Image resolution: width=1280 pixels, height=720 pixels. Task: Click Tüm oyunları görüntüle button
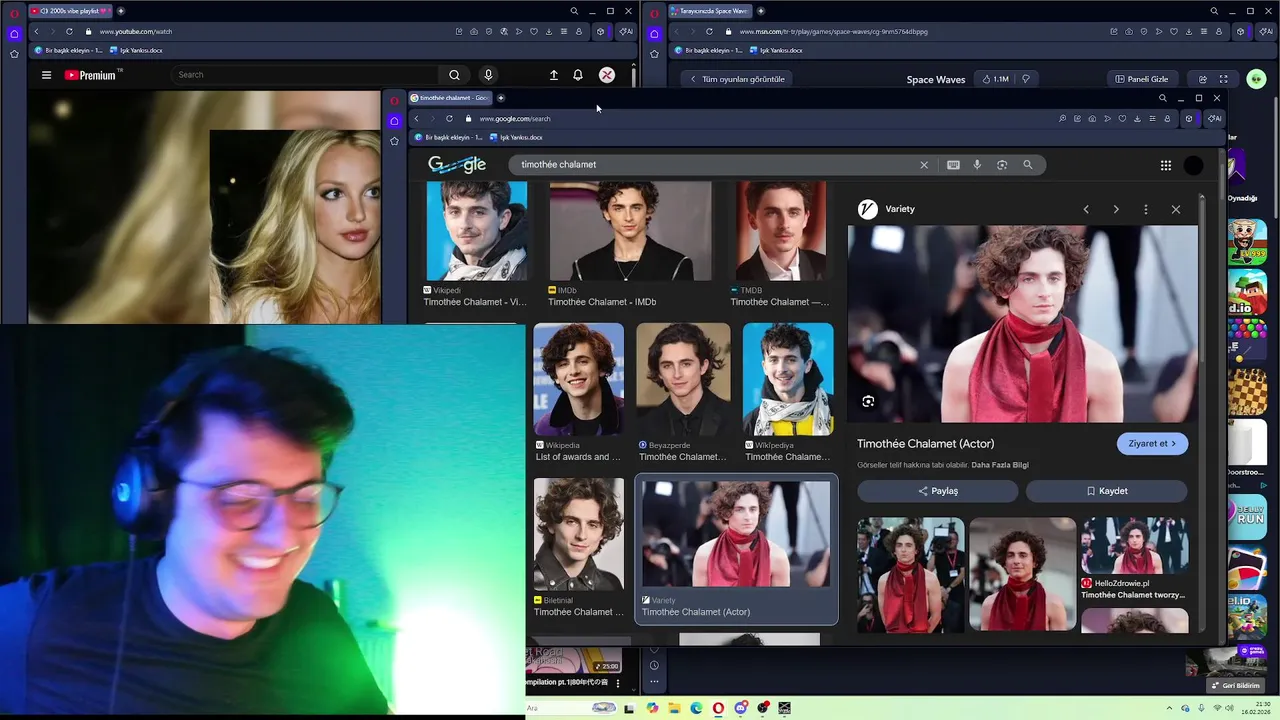(x=737, y=79)
